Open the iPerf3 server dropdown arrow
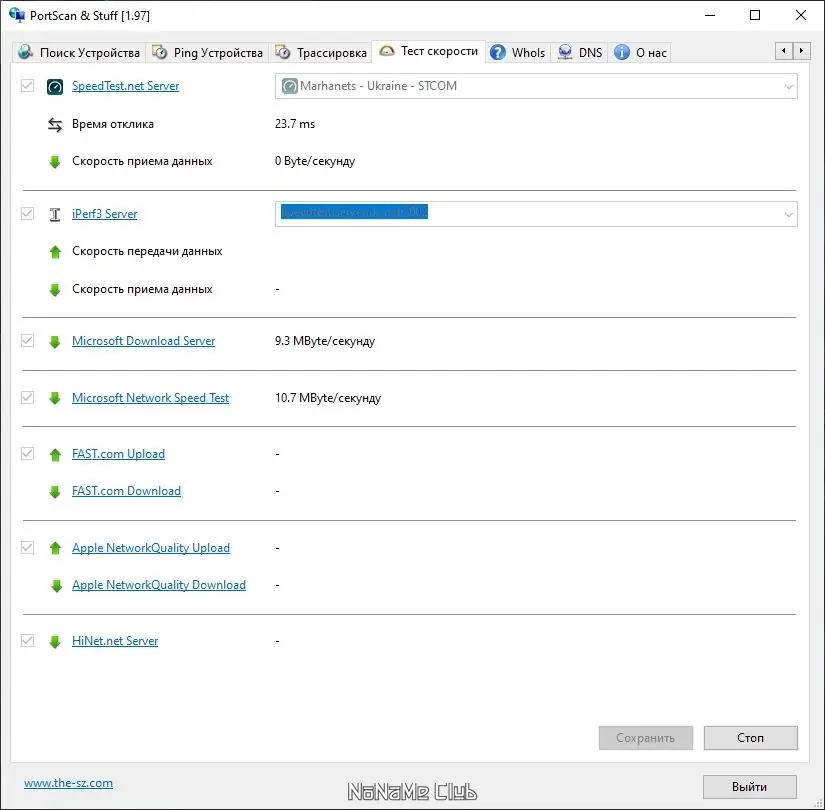 point(788,214)
